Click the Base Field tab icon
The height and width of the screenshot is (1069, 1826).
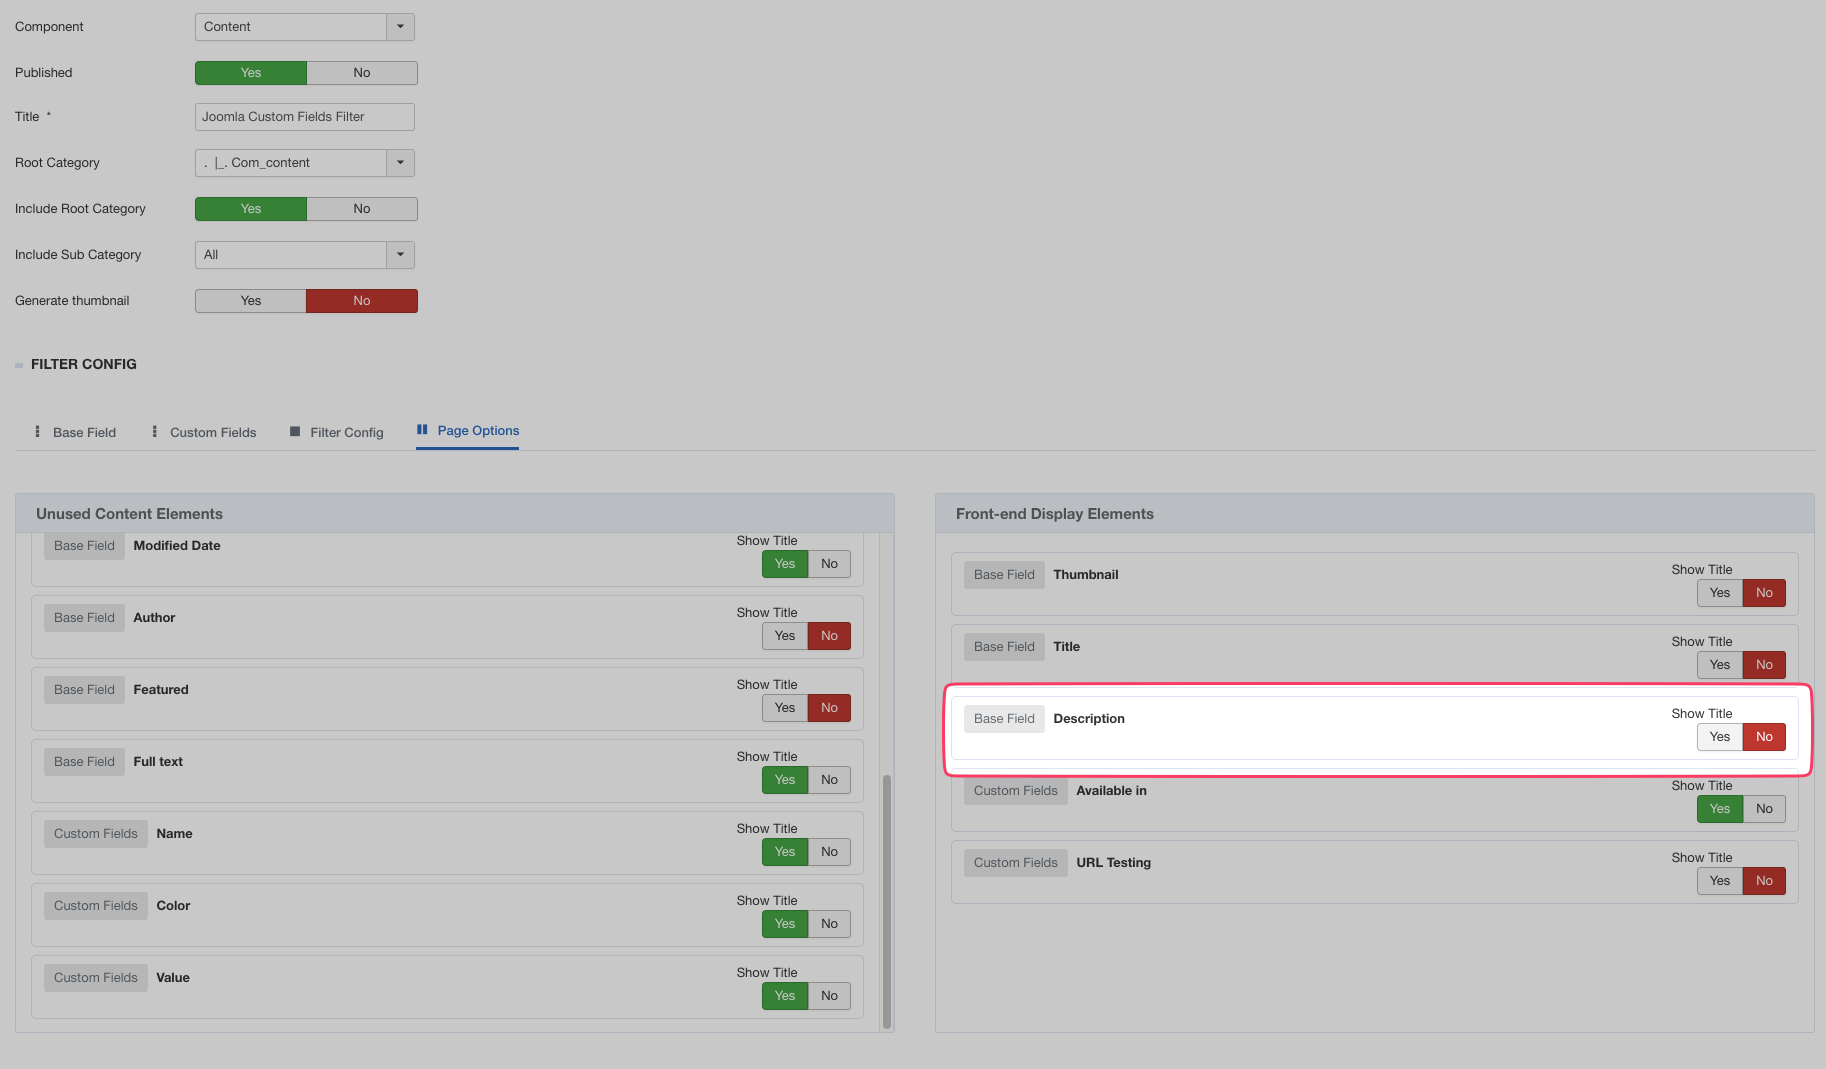(38, 432)
